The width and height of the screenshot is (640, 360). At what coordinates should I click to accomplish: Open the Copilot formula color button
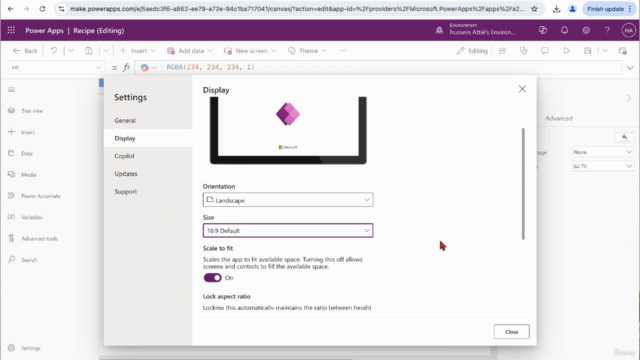tap(148, 68)
